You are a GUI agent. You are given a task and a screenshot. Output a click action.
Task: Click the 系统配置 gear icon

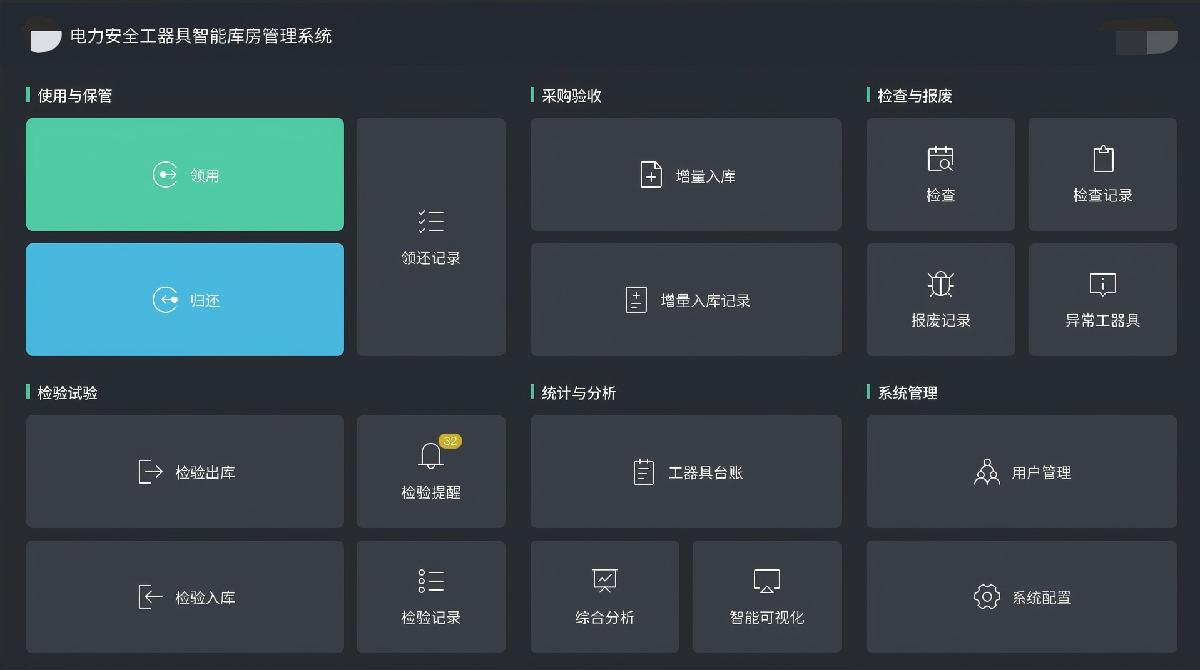[985, 596]
